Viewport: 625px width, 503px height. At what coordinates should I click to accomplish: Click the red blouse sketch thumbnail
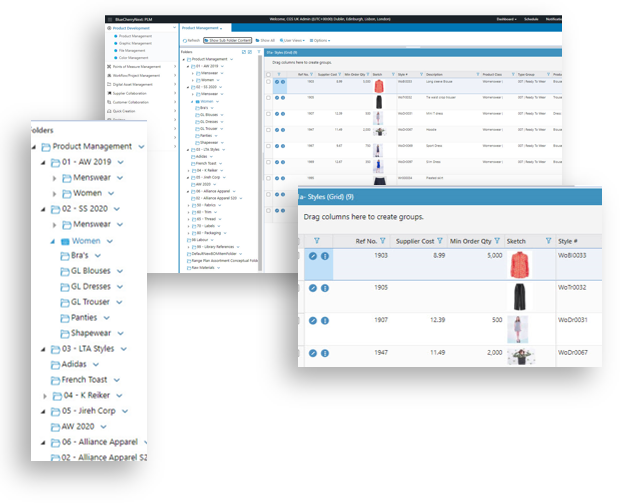(517, 264)
